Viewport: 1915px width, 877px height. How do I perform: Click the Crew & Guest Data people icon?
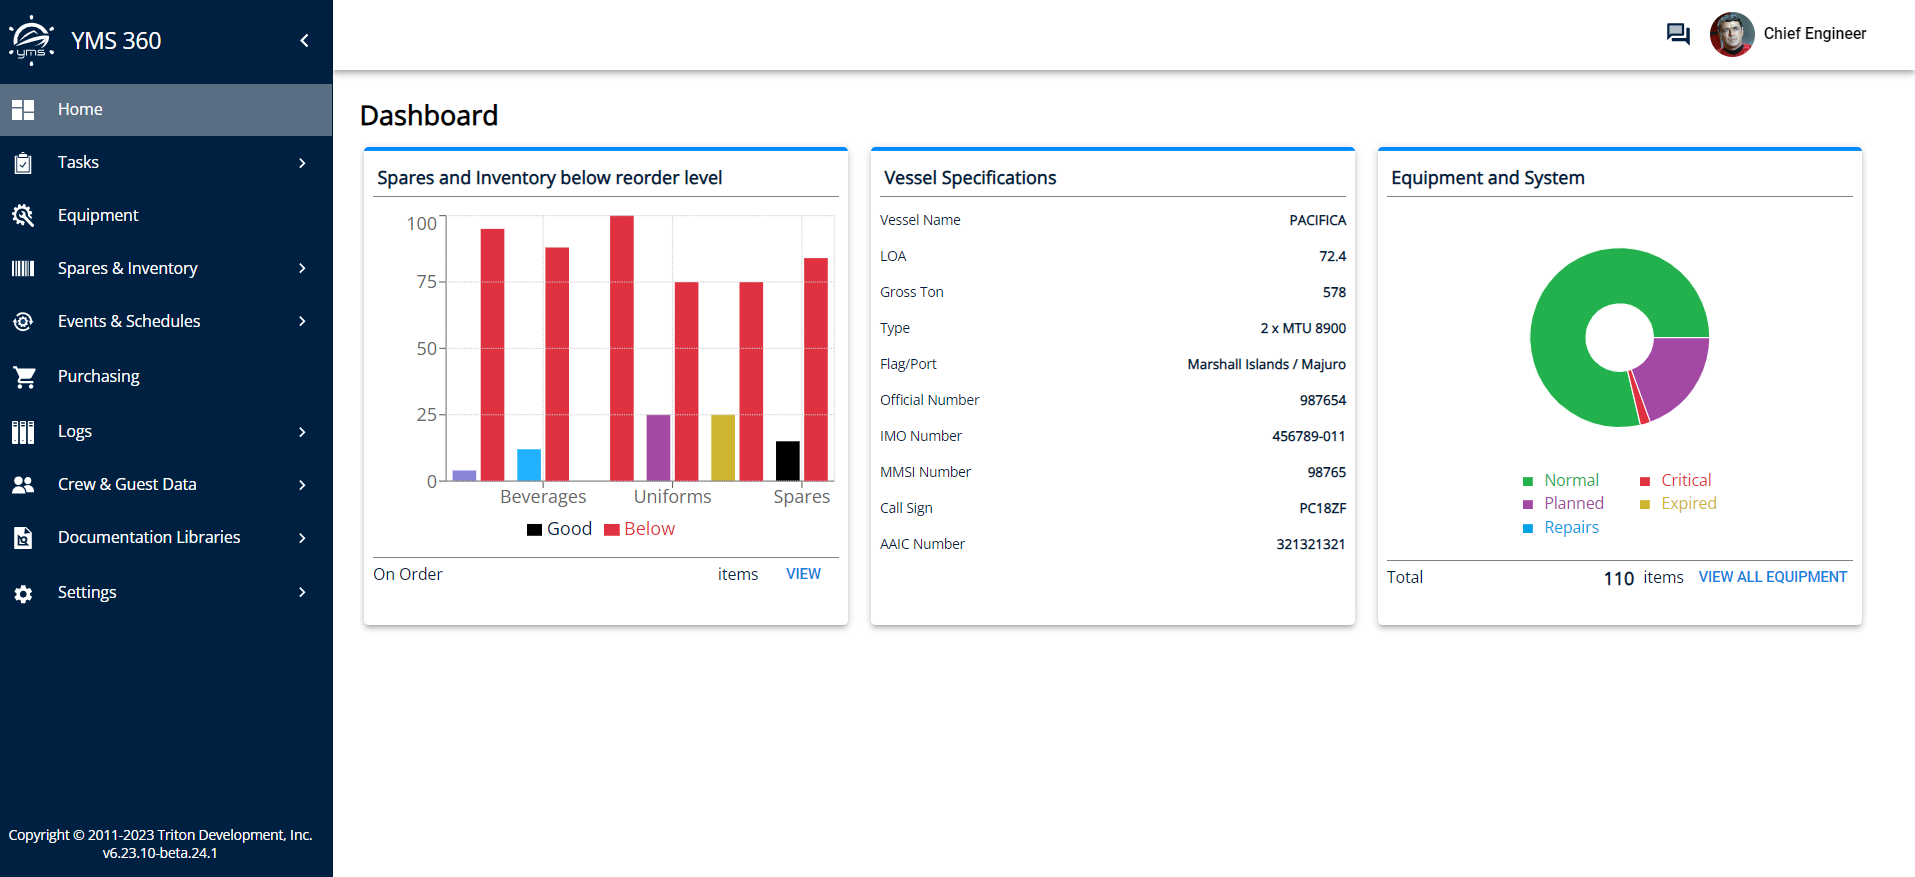[23, 485]
